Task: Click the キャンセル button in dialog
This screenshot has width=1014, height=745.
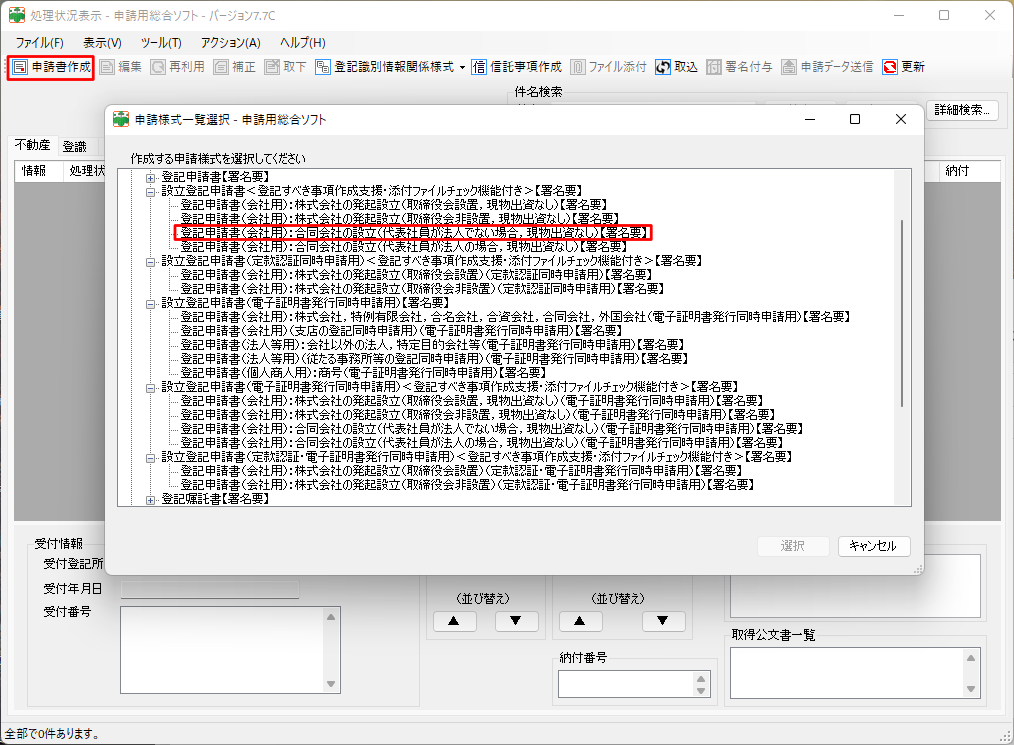Action: pos(873,546)
